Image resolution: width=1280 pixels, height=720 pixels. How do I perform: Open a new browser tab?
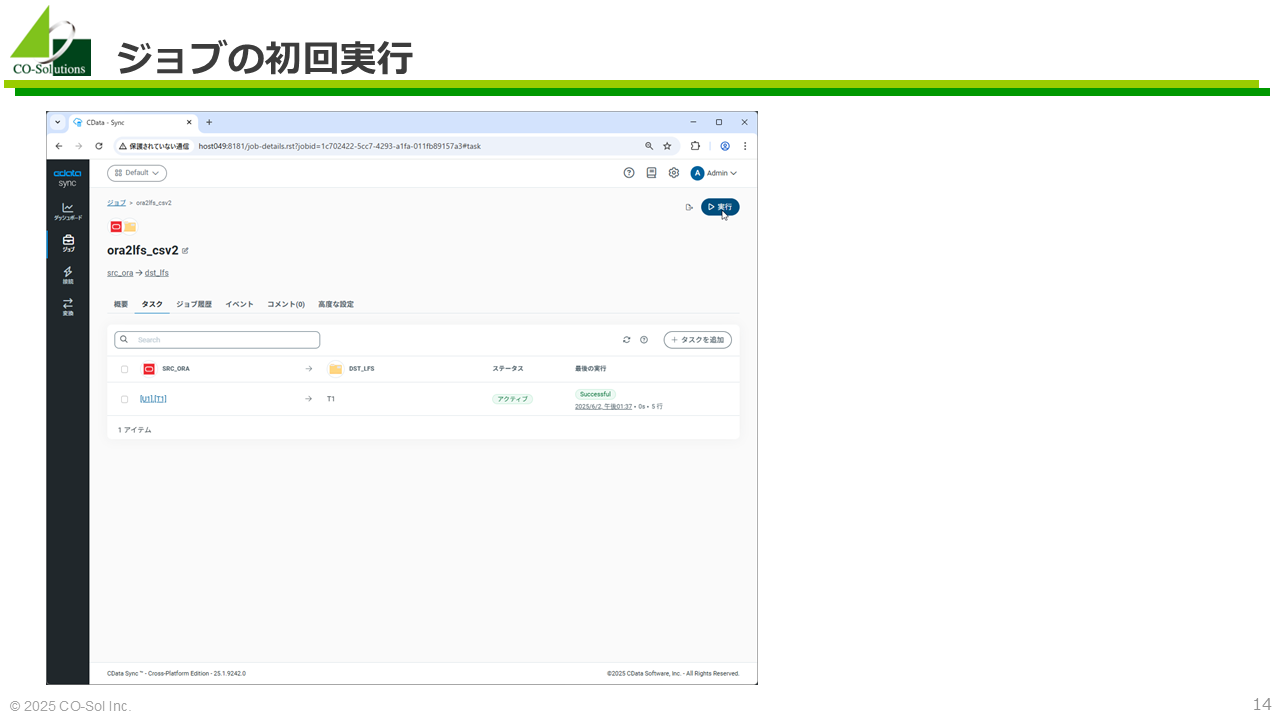[x=209, y=122]
